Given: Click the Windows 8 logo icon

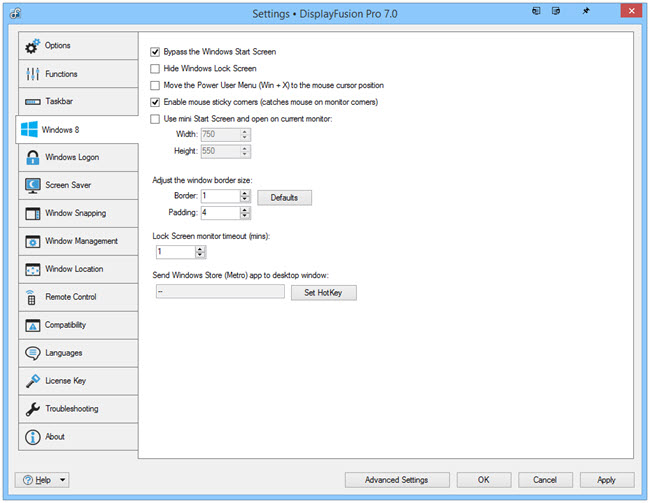Looking at the screenshot, I should pos(29,129).
